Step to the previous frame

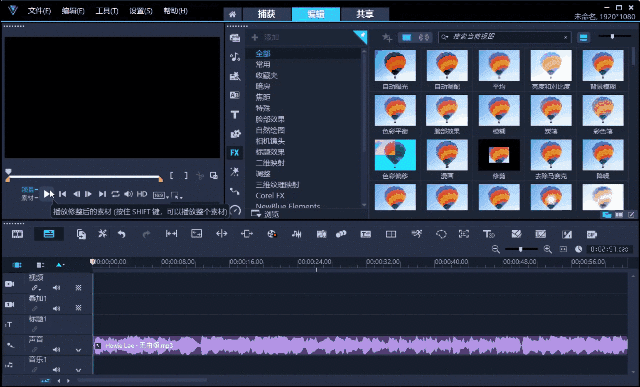click(76, 194)
